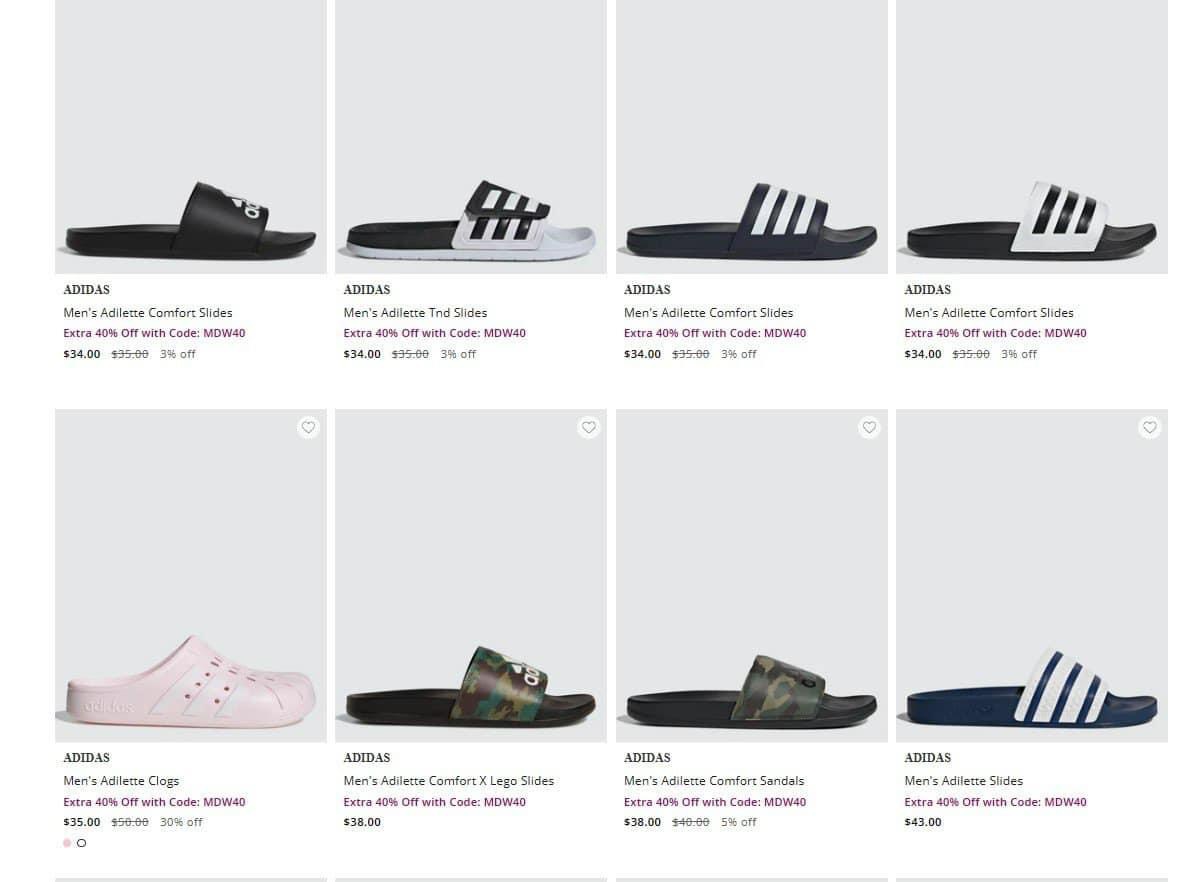1190x882 pixels.
Task: Select the pink color swatch for Clogs
Action: pyautogui.click(x=67, y=843)
